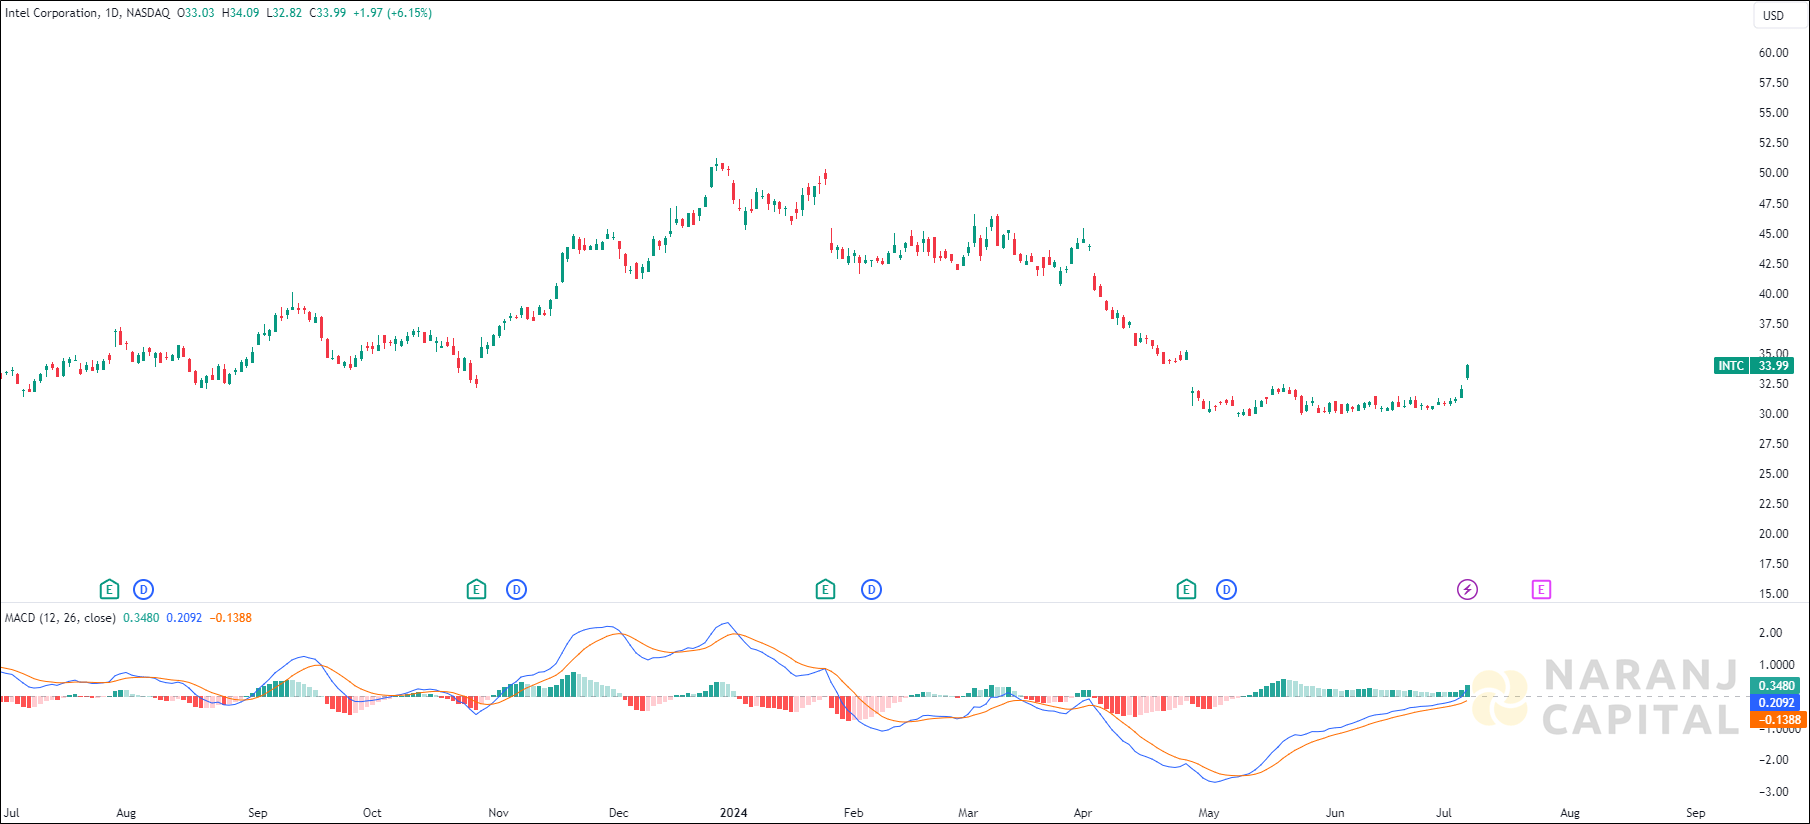
Task: Select the earnings E marker in late January 2024
Action: (x=825, y=590)
